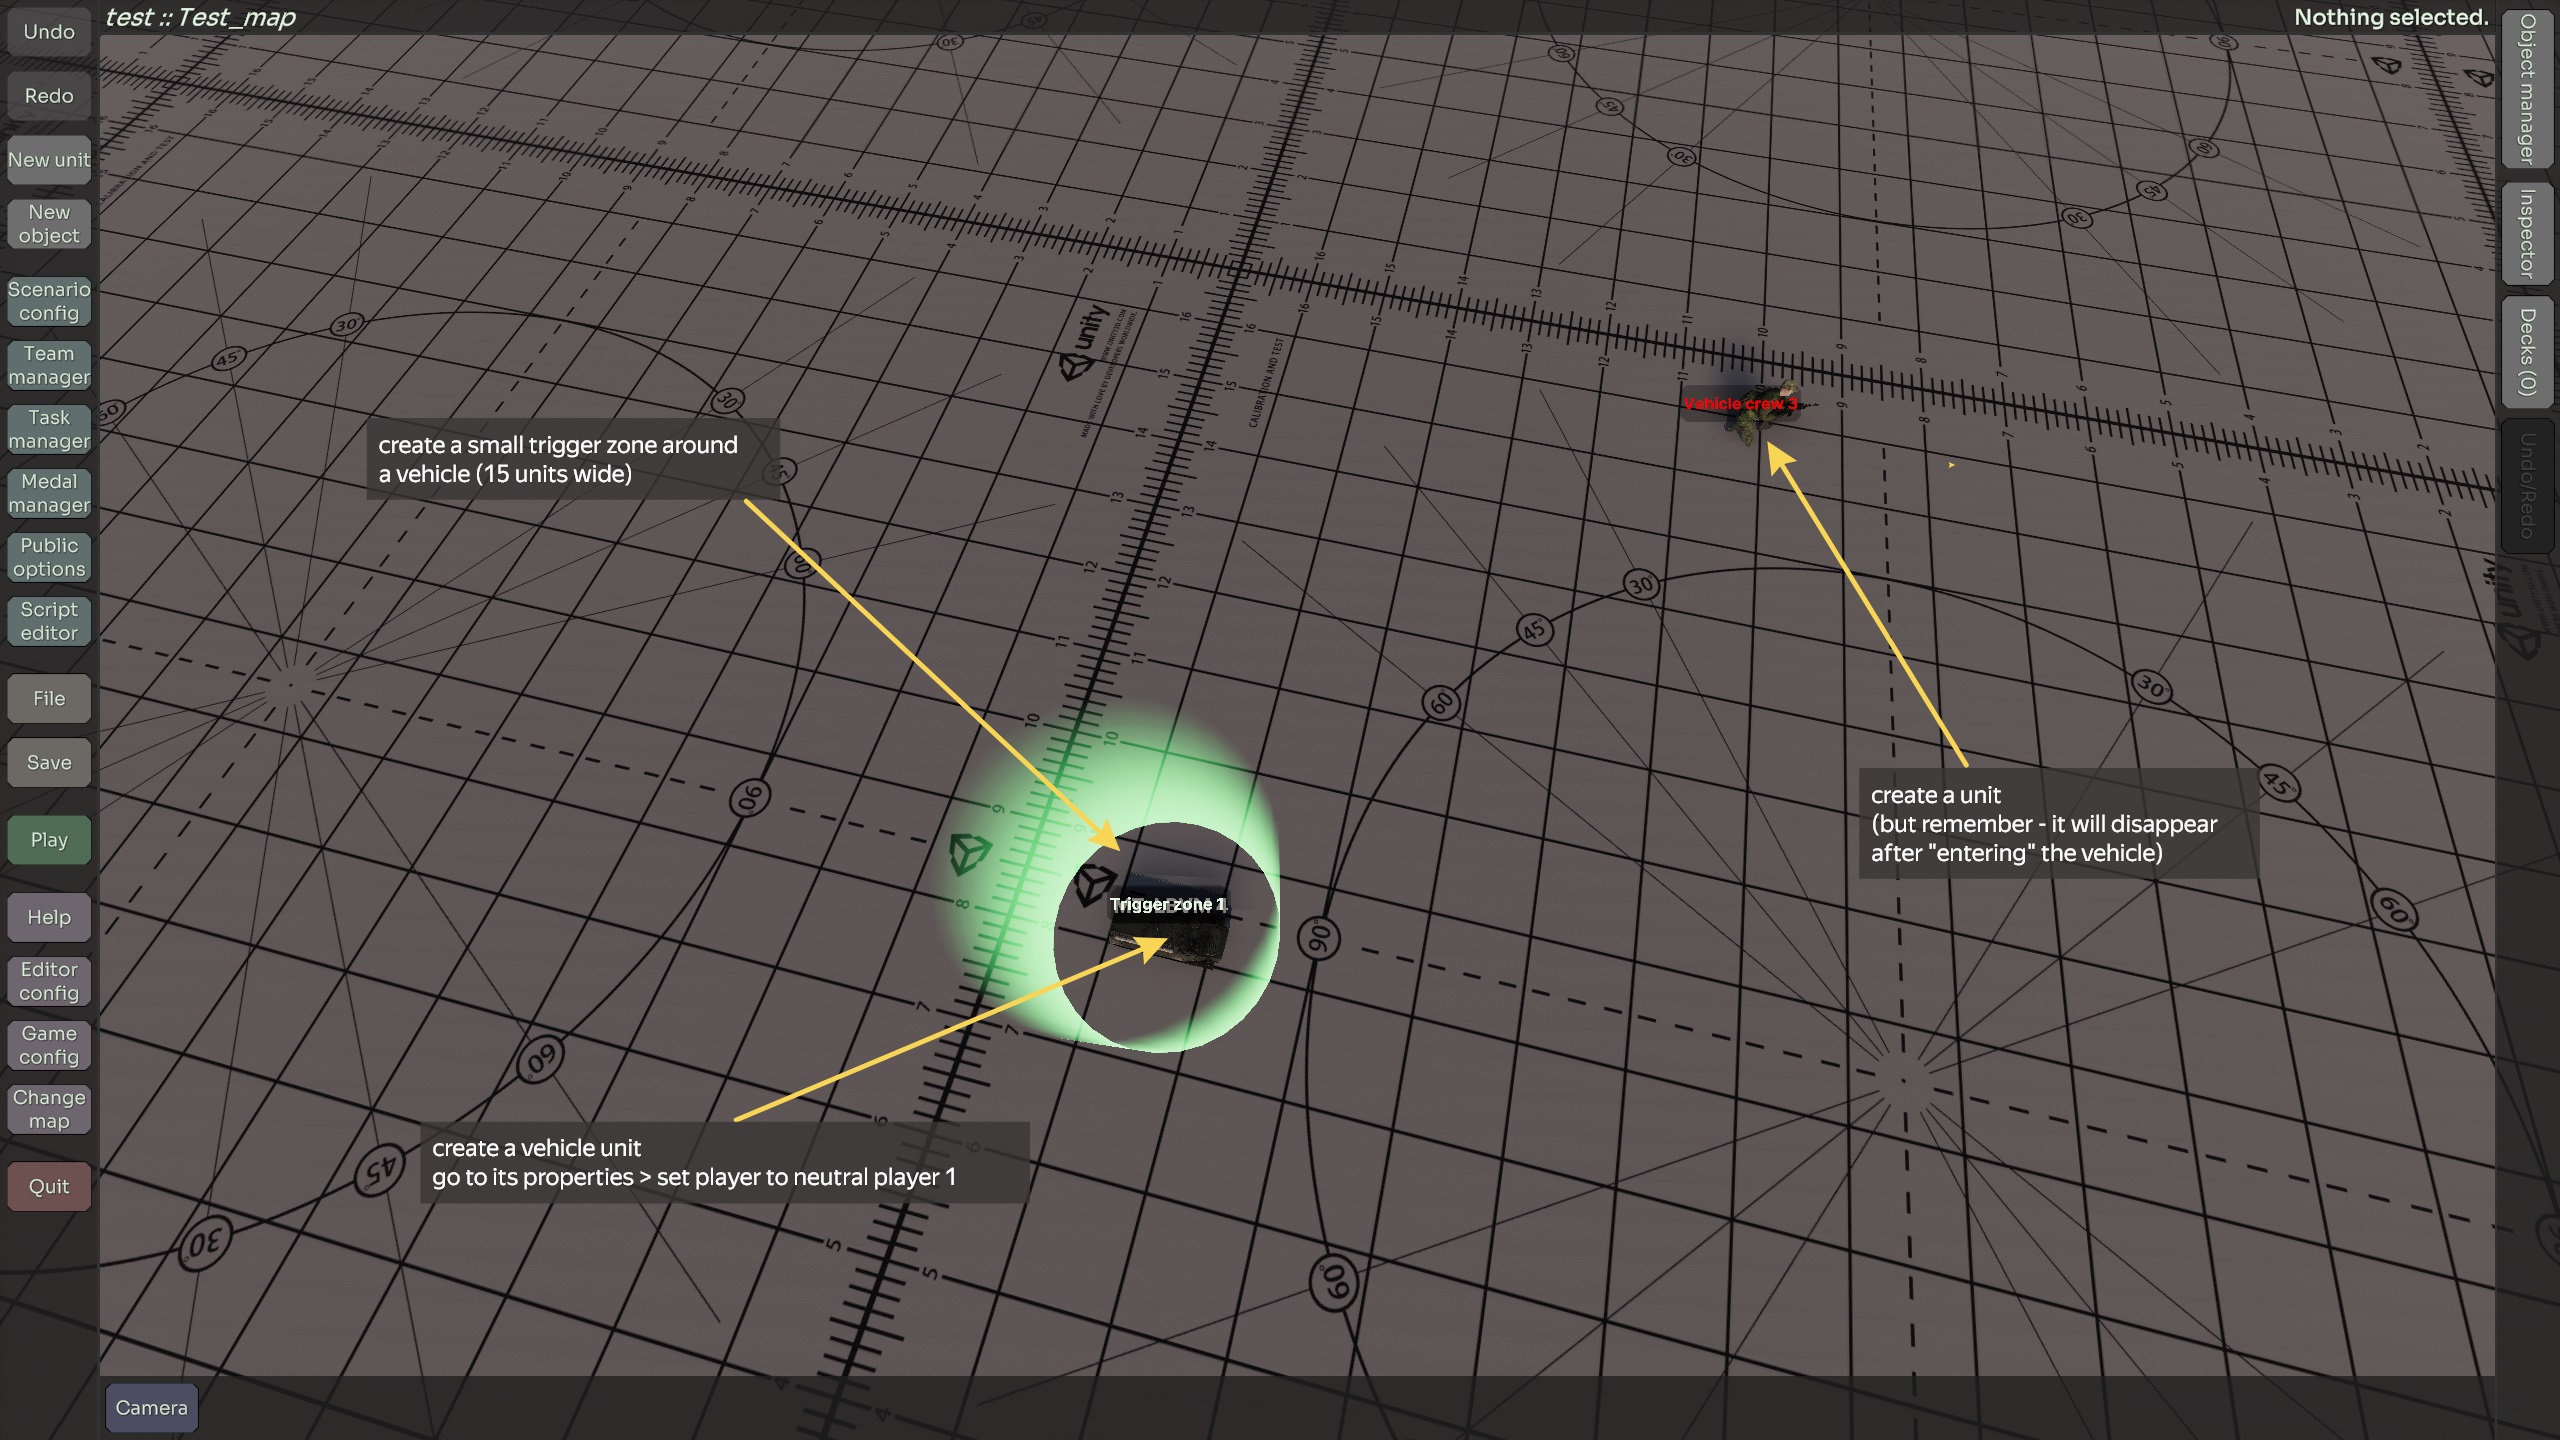Image resolution: width=2560 pixels, height=1440 pixels.
Task: Select the Vehicle crew 3 unit
Action: pos(1740,404)
